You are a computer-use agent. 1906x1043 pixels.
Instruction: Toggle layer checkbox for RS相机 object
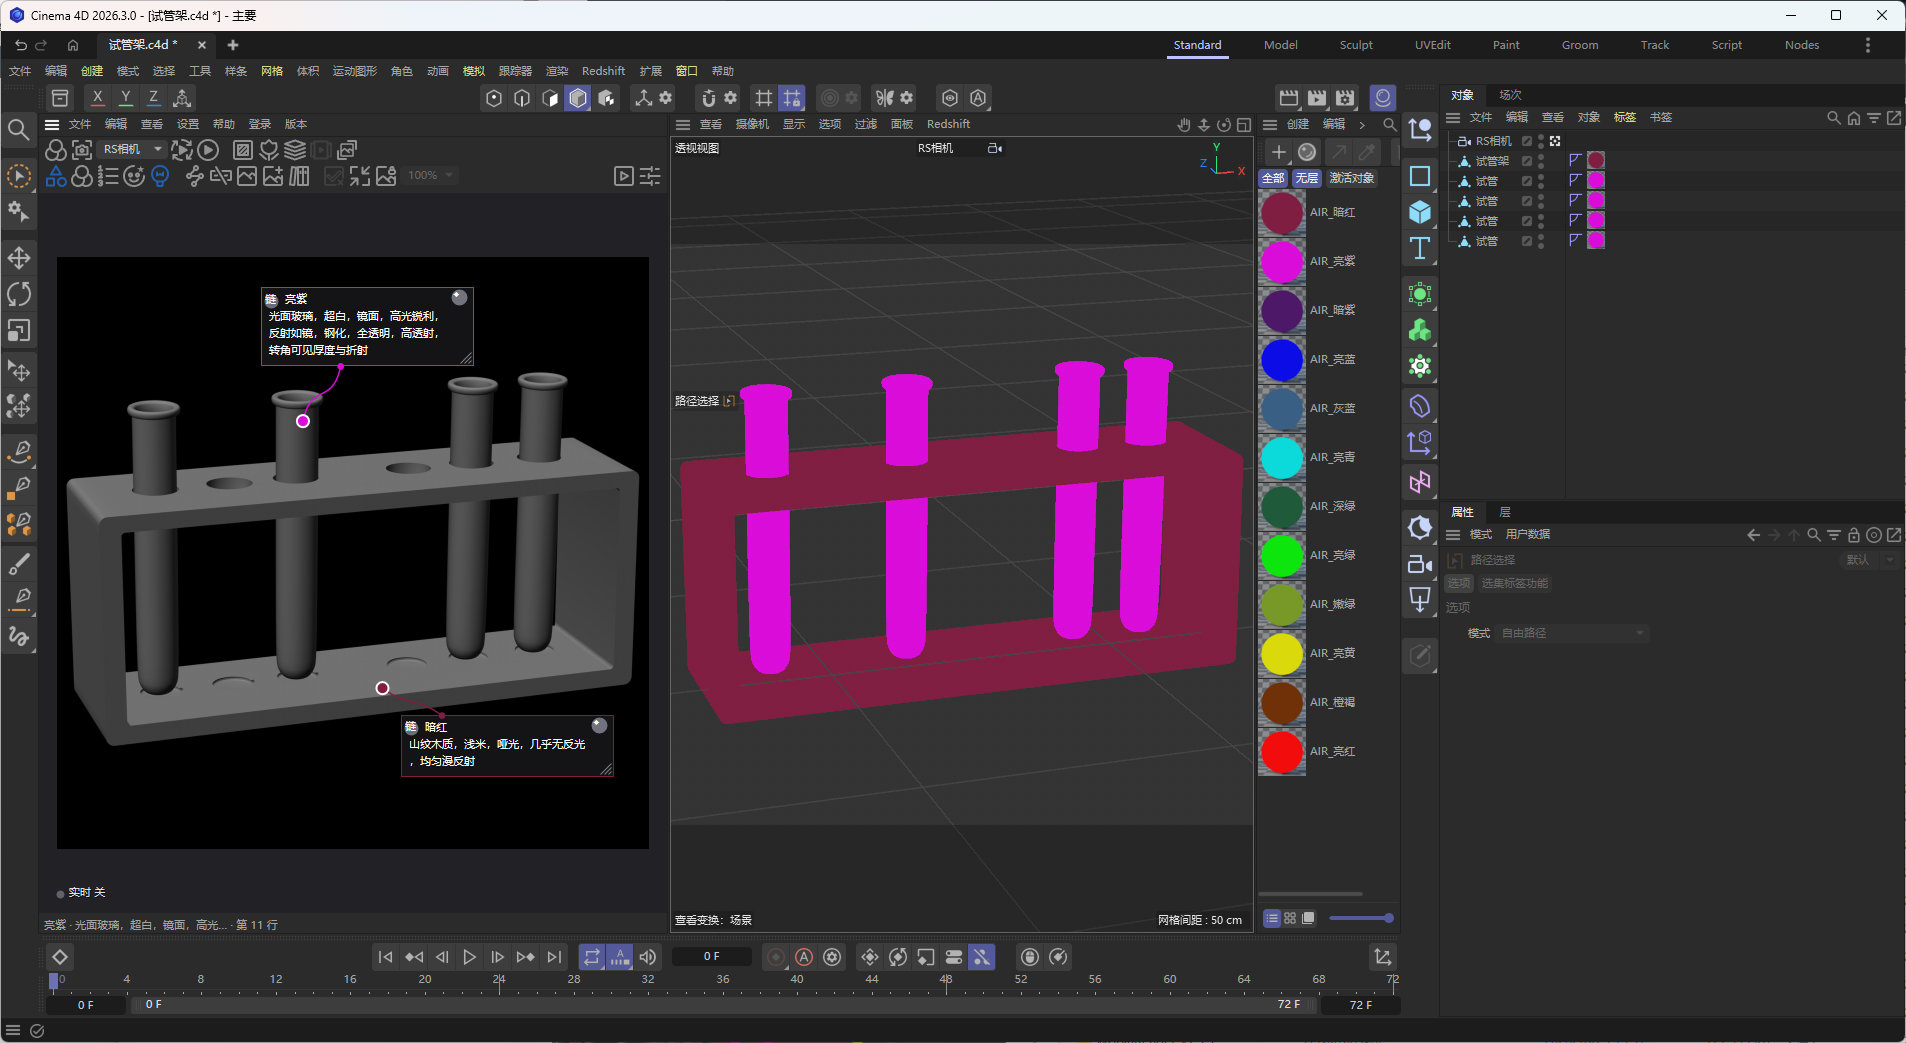click(x=1527, y=141)
